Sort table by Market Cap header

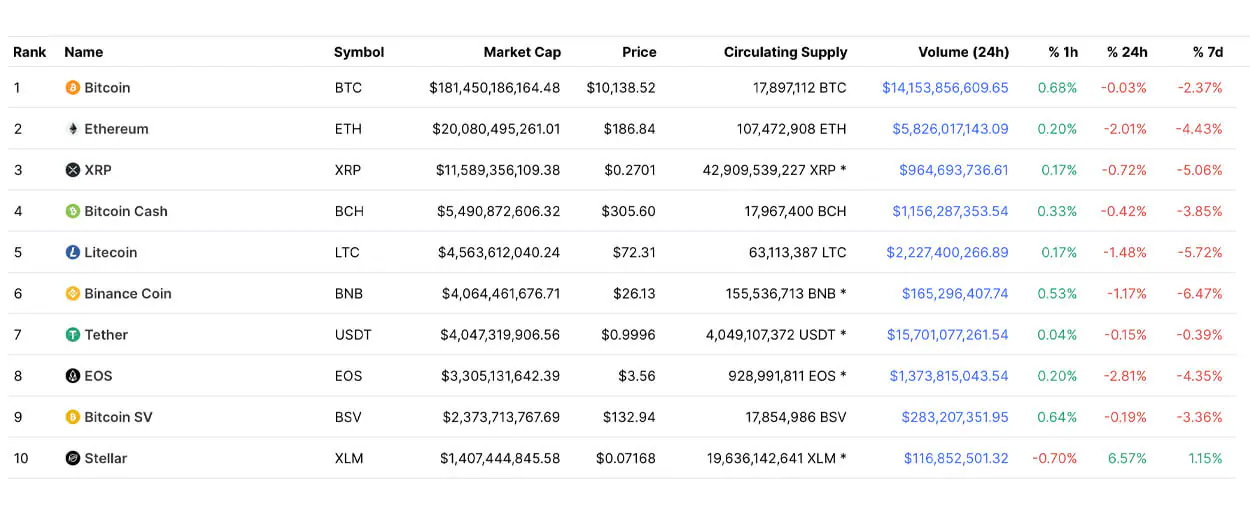pyautogui.click(x=522, y=52)
